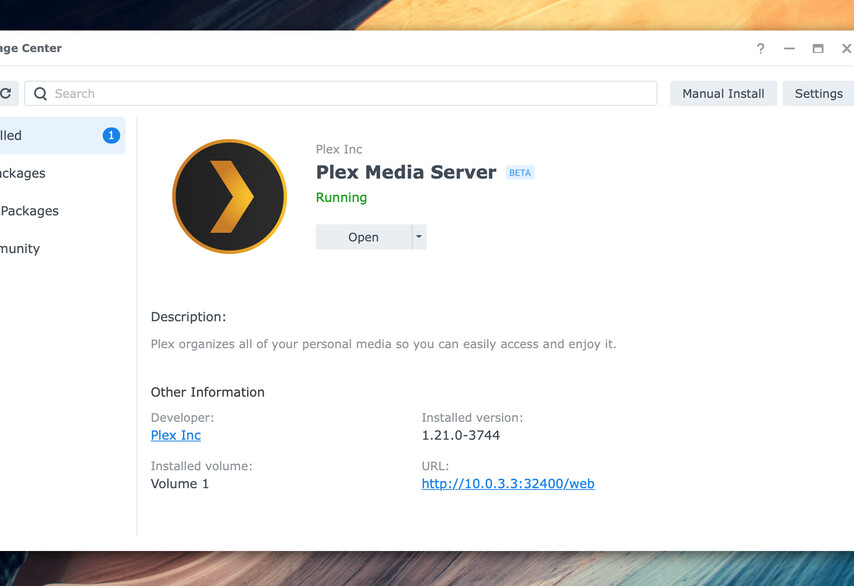The image size is (854, 586).
Task: Expand the dropdown arrow beside Open
Action: point(419,237)
